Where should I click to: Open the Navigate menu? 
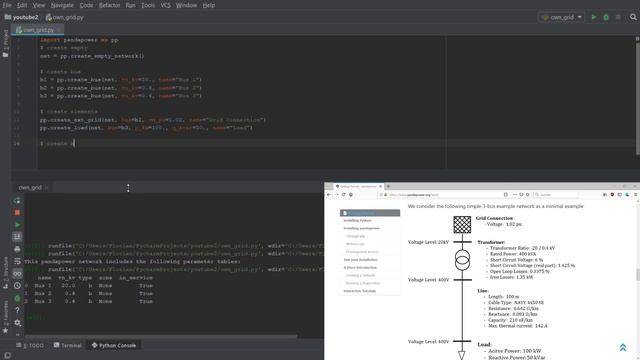tap(62, 5)
